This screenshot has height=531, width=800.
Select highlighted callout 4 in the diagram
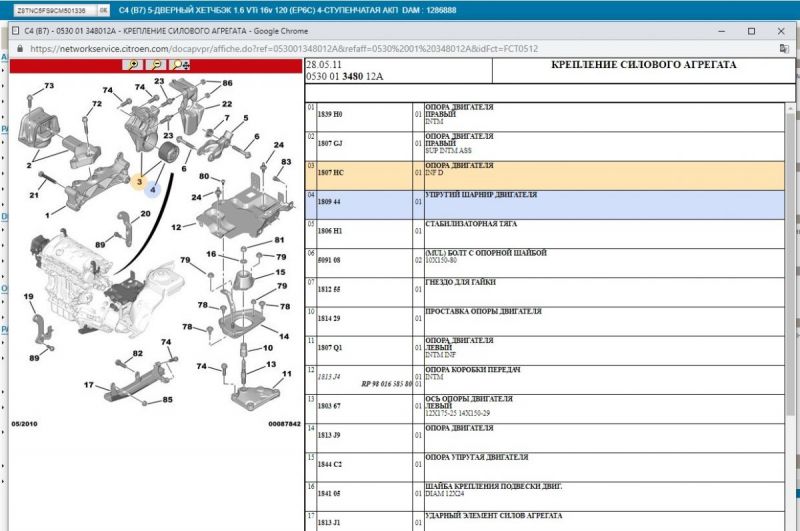coord(154,187)
